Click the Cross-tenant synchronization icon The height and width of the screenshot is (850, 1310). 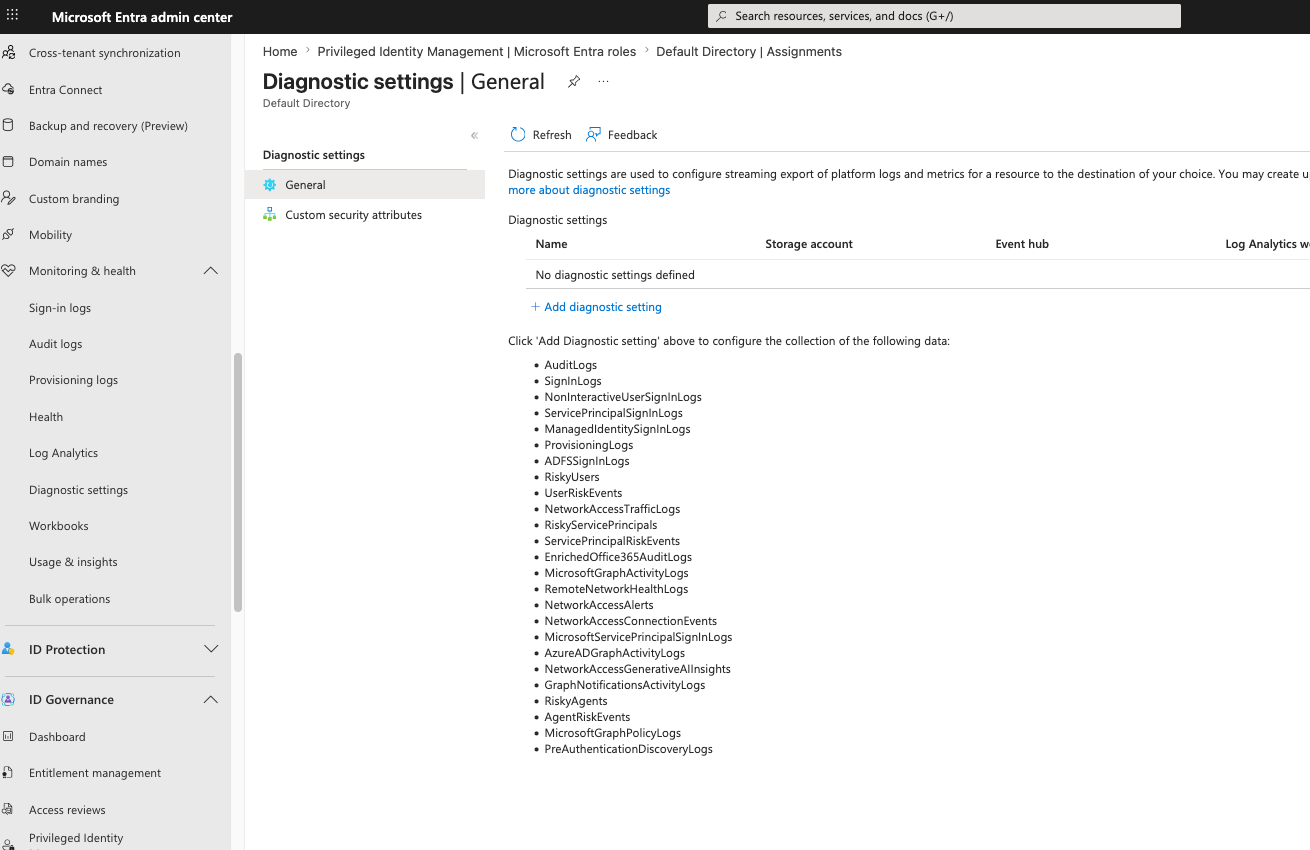8,53
